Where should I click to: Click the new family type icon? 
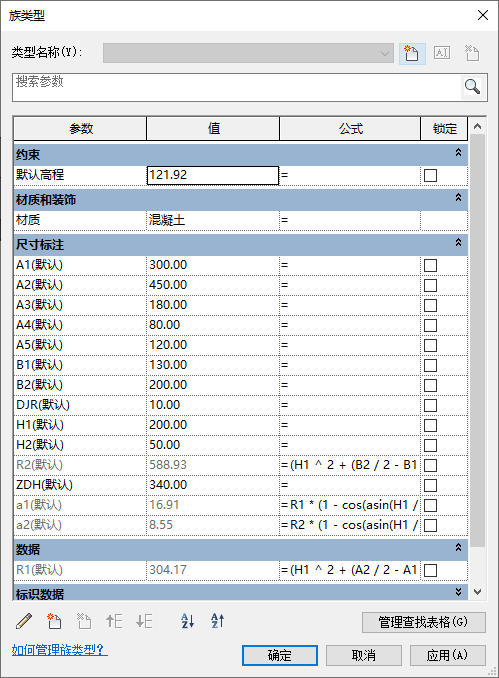[412, 53]
